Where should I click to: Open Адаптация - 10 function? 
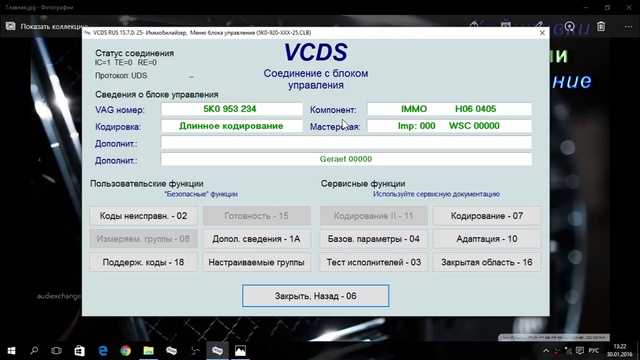click(x=487, y=239)
